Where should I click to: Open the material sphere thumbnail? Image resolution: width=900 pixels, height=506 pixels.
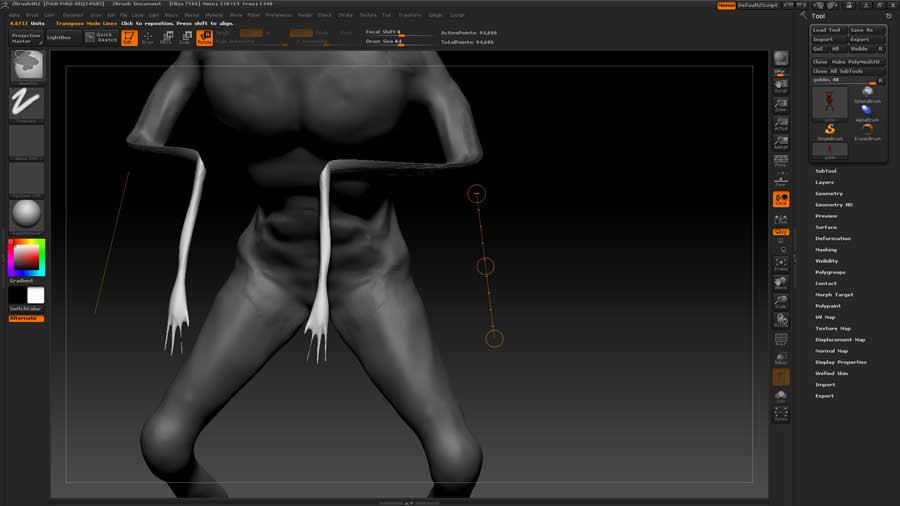click(27, 215)
